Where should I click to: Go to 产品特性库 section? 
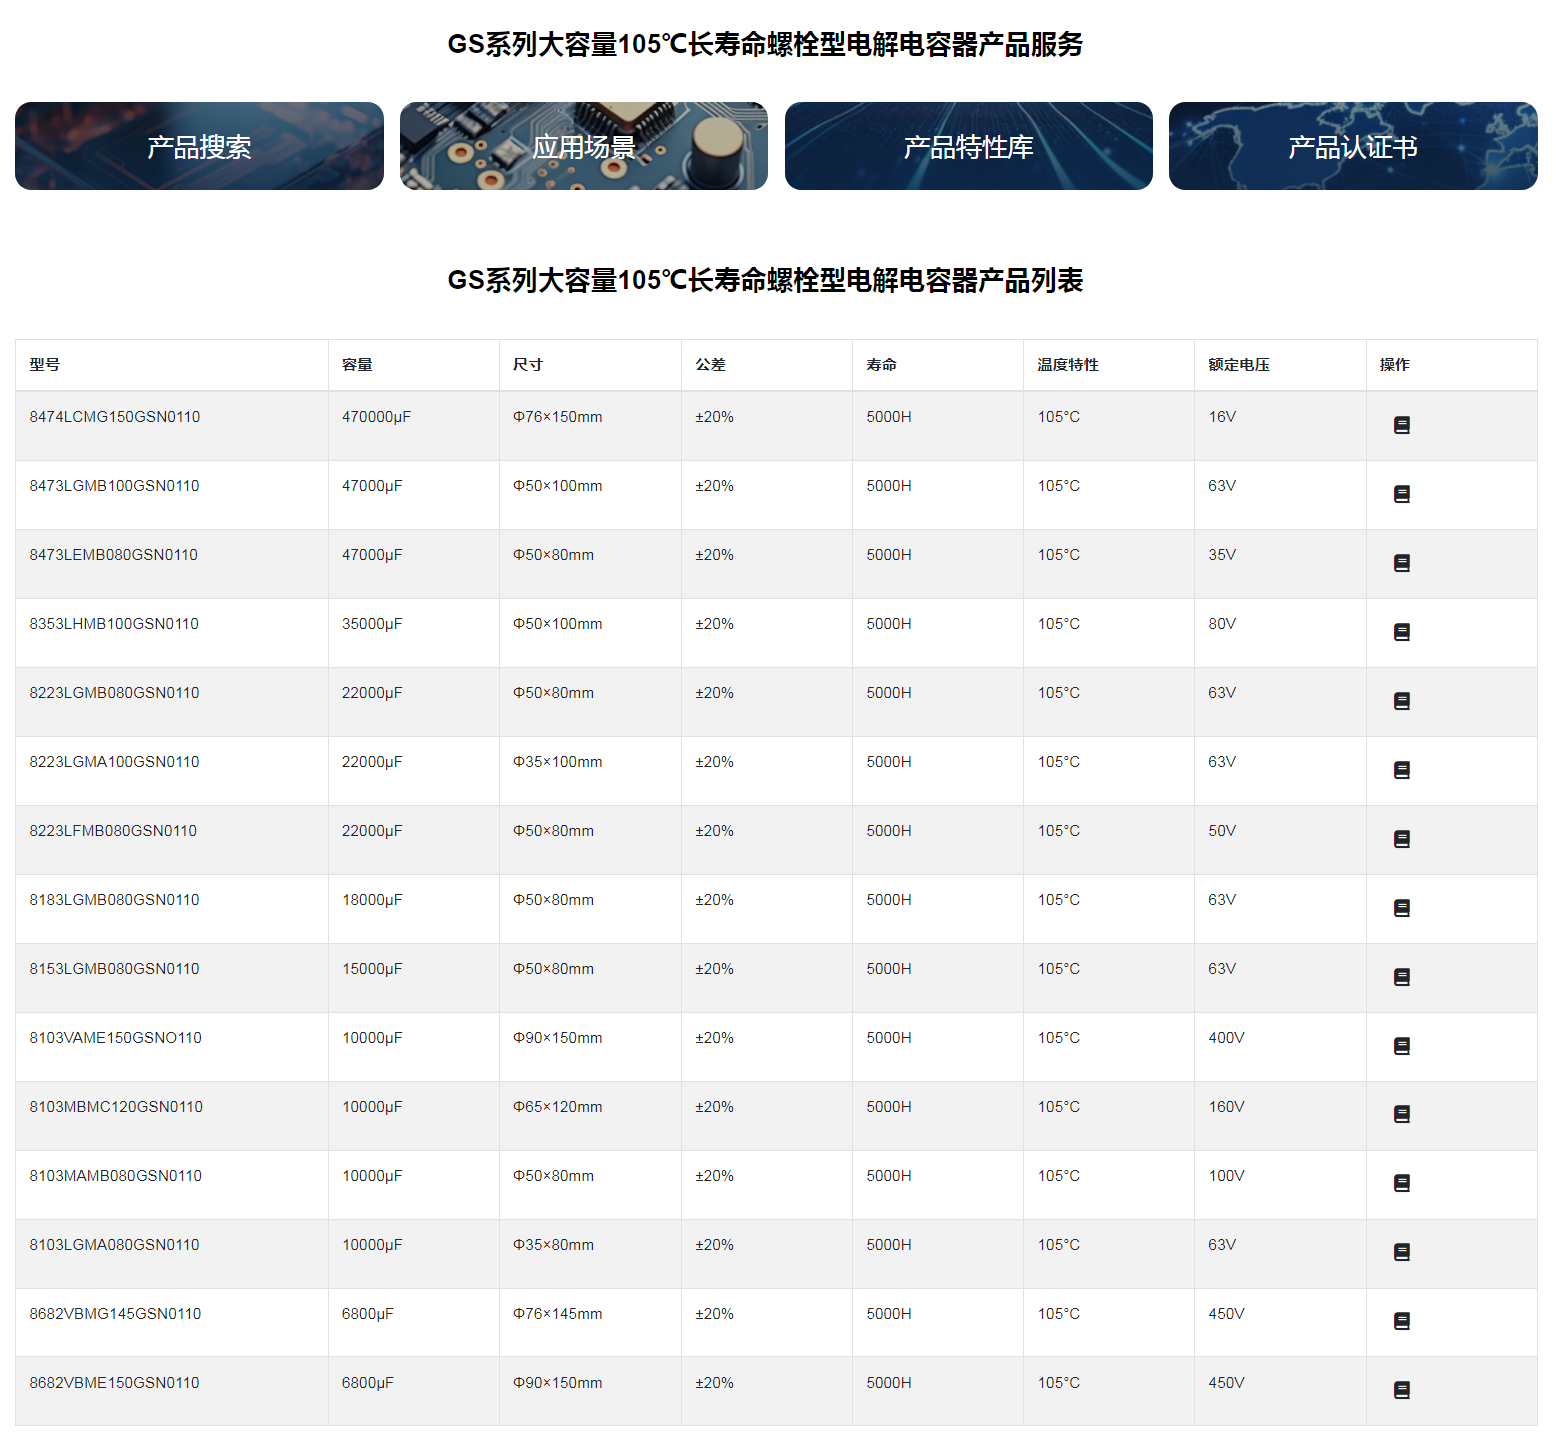point(968,147)
